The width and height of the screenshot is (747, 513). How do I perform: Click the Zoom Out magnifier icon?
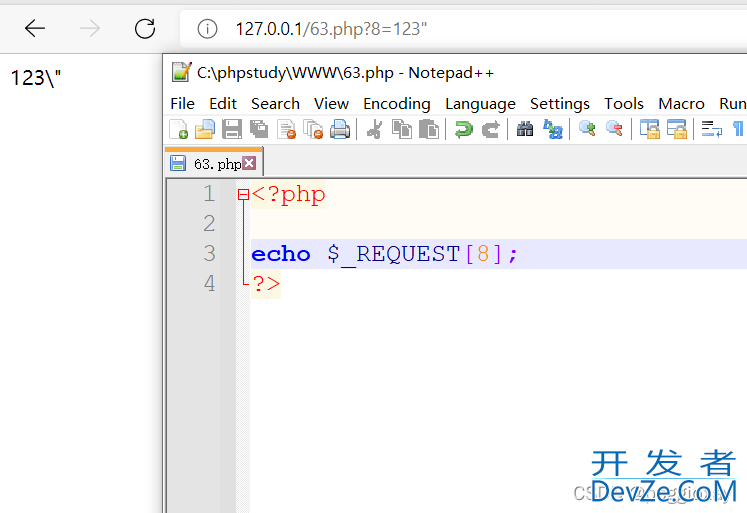click(614, 129)
